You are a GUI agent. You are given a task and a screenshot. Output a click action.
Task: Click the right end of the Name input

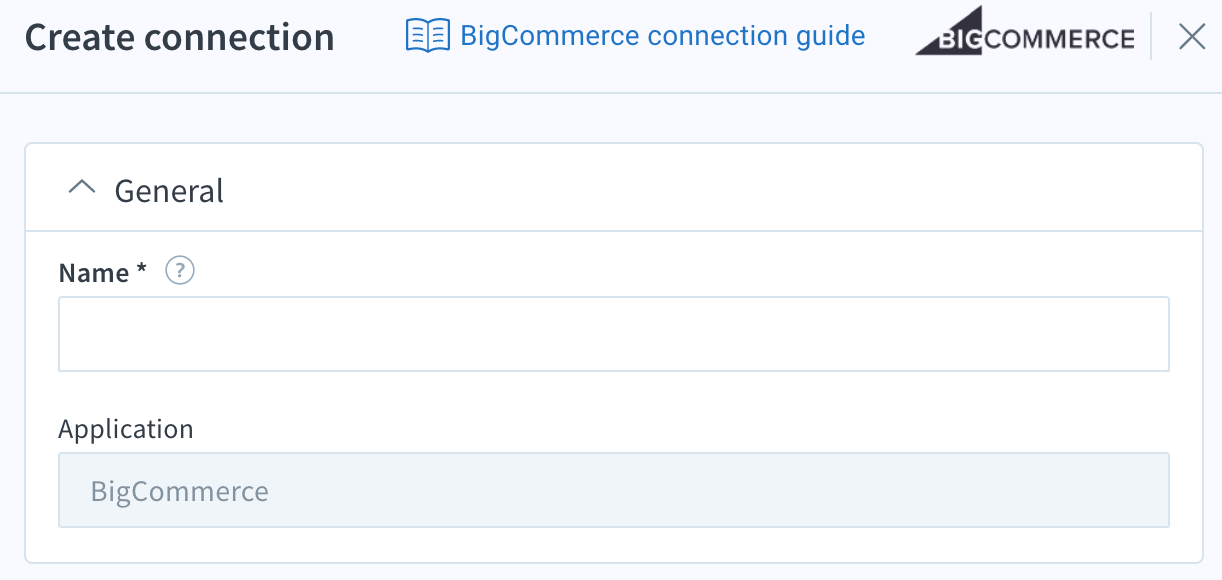tap(1140, 334)
